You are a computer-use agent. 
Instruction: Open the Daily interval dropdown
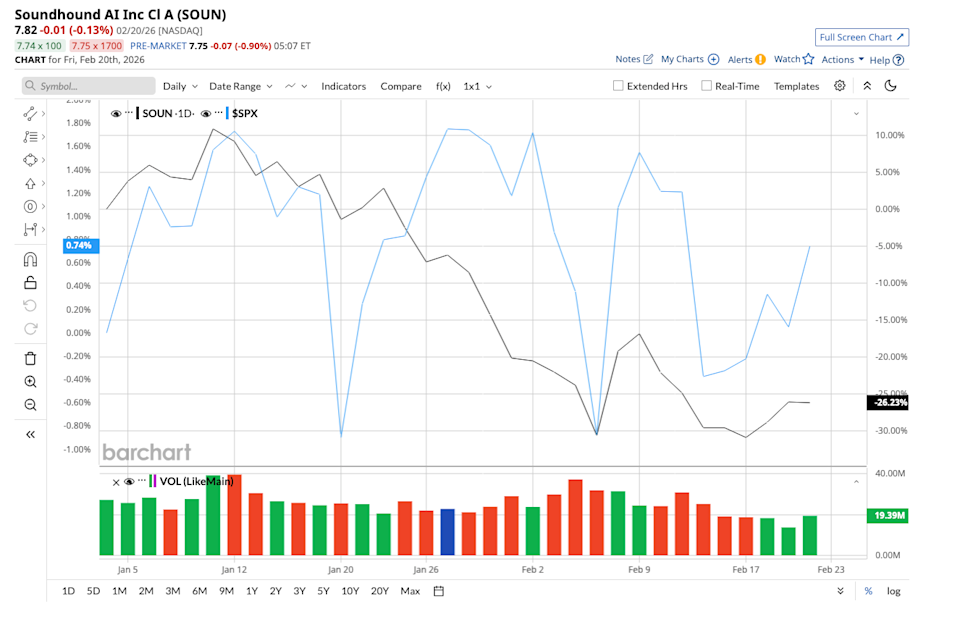[x=180, y=86]
